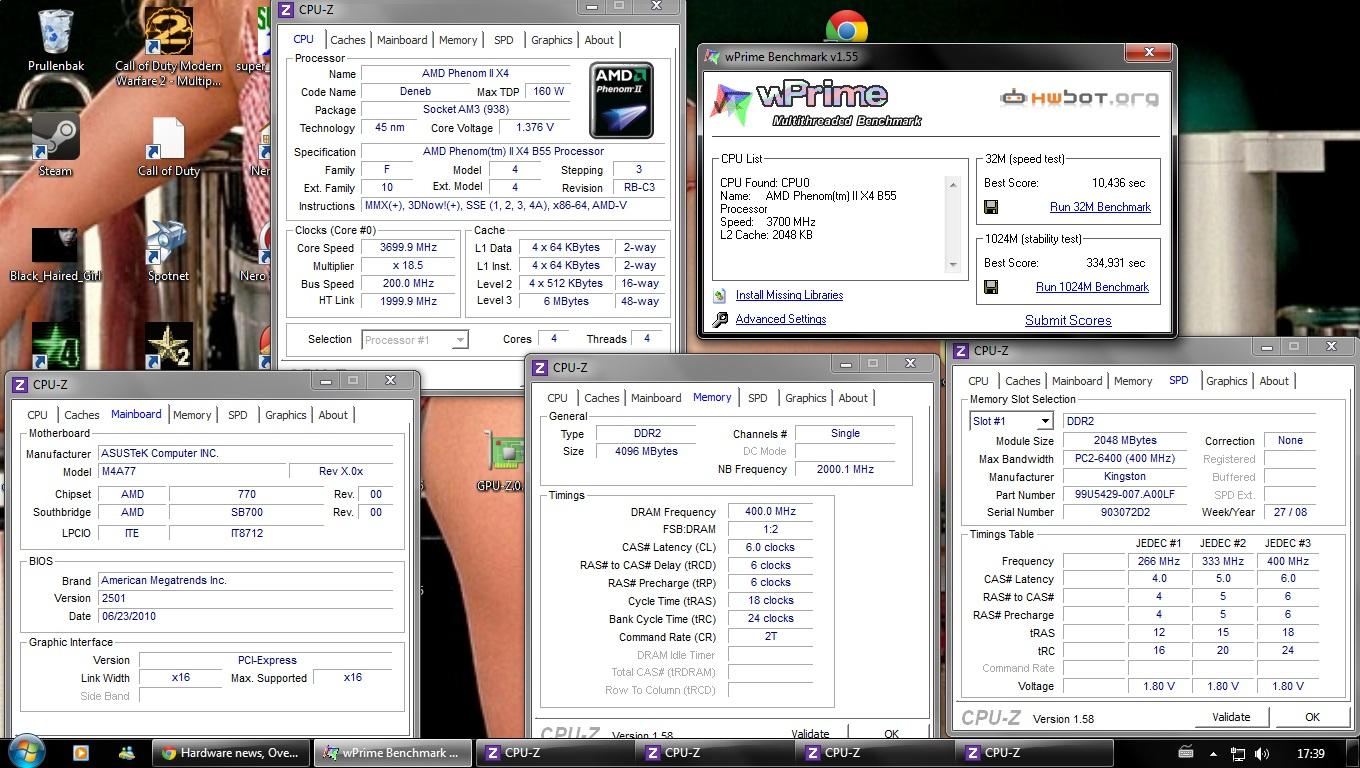The width and height of the screenshot is (1360, 768).
Task: Click the Core Speed value 3699.9 MHz
Action: [408, 248]
